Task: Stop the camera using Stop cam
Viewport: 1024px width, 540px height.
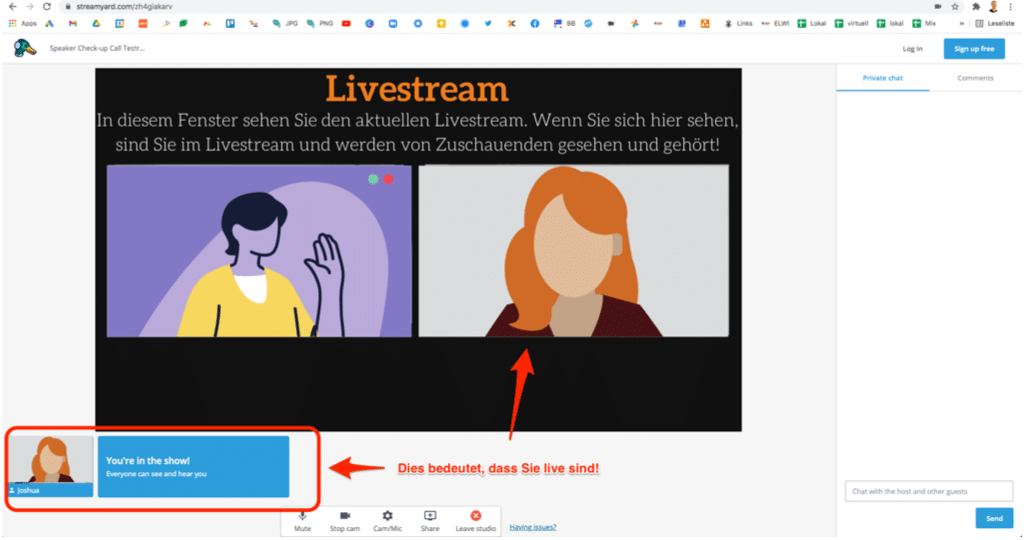Action: coord(344,519)
